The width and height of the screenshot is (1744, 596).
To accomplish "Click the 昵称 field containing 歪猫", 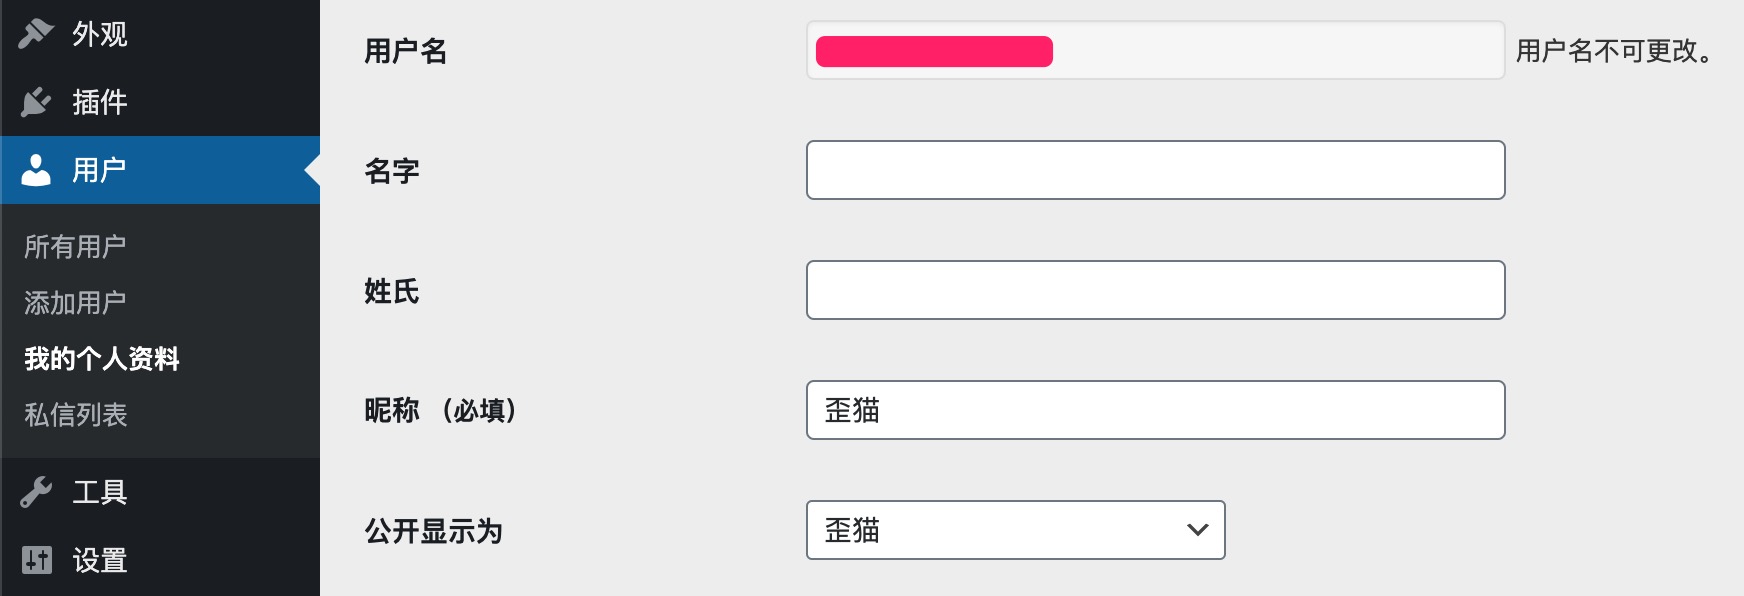I will click(x=1155, y=409).
